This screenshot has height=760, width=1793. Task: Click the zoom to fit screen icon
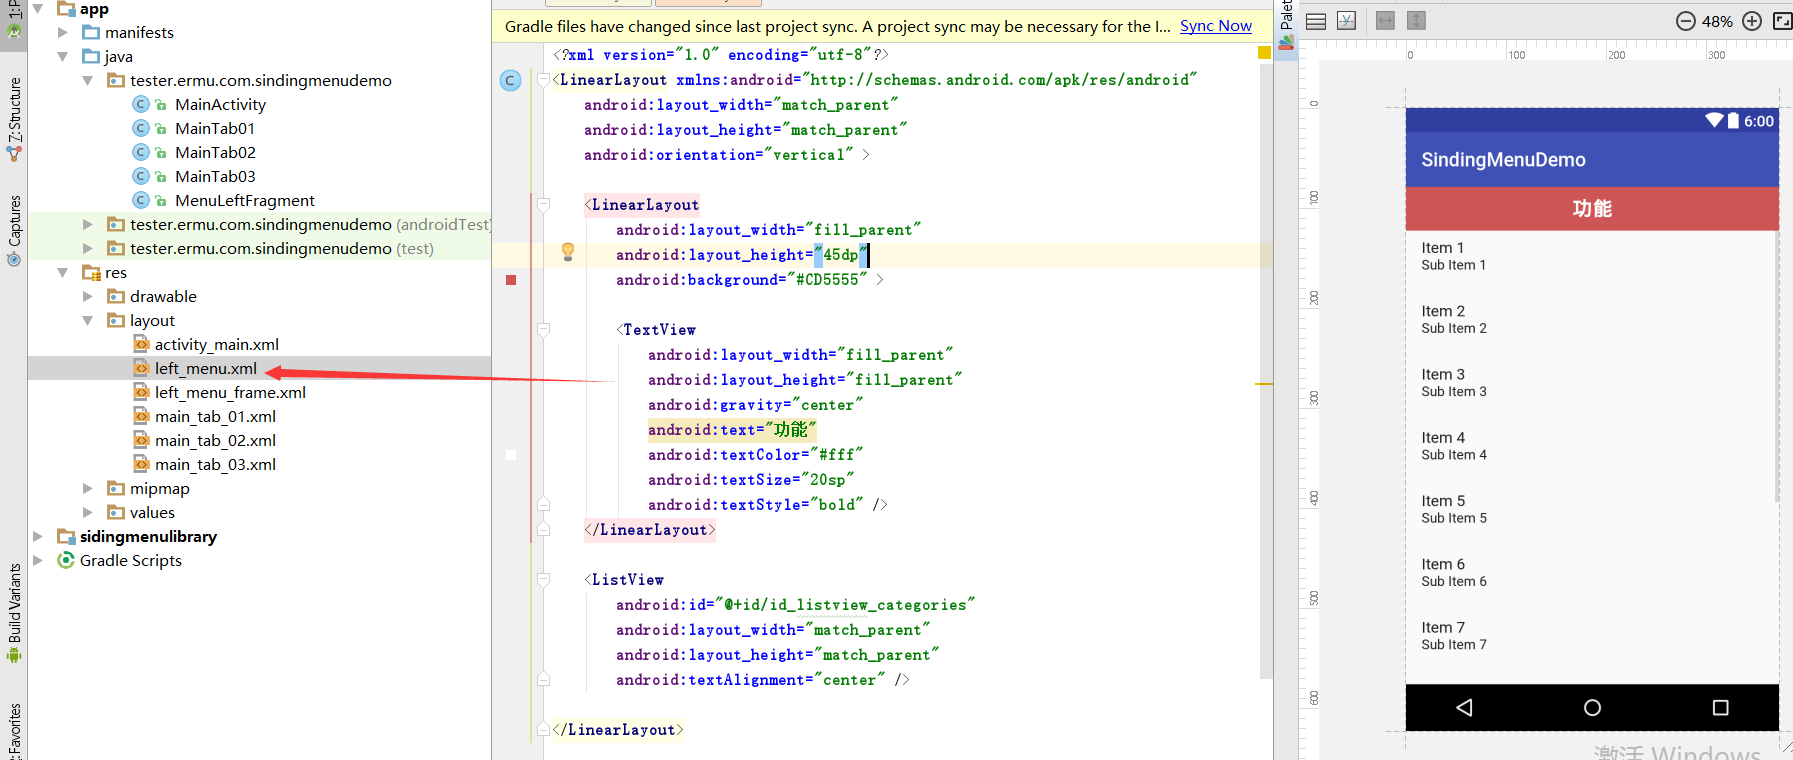pyautogui.click(x=1782, y=21)
